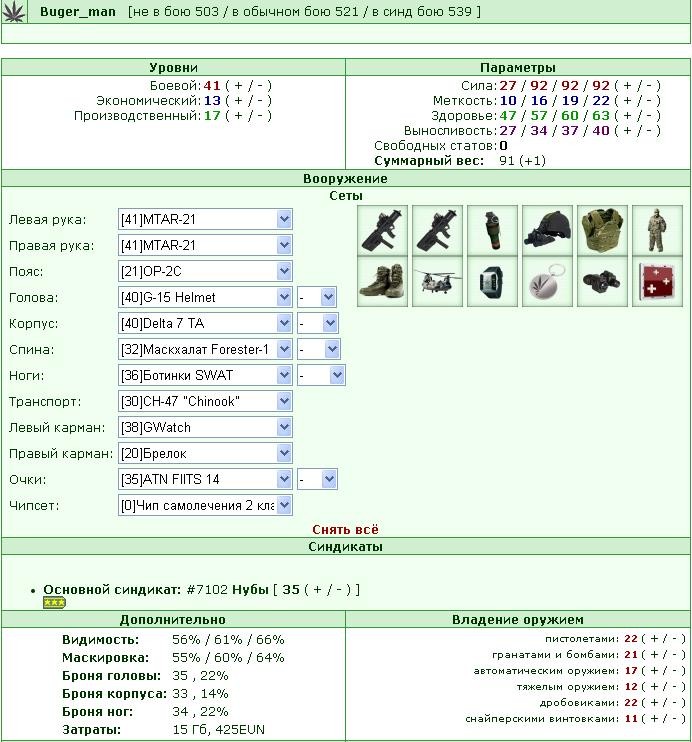Open the Нубы syndicate link
Viewport: 692px width, 742px height.
(250, 590)
